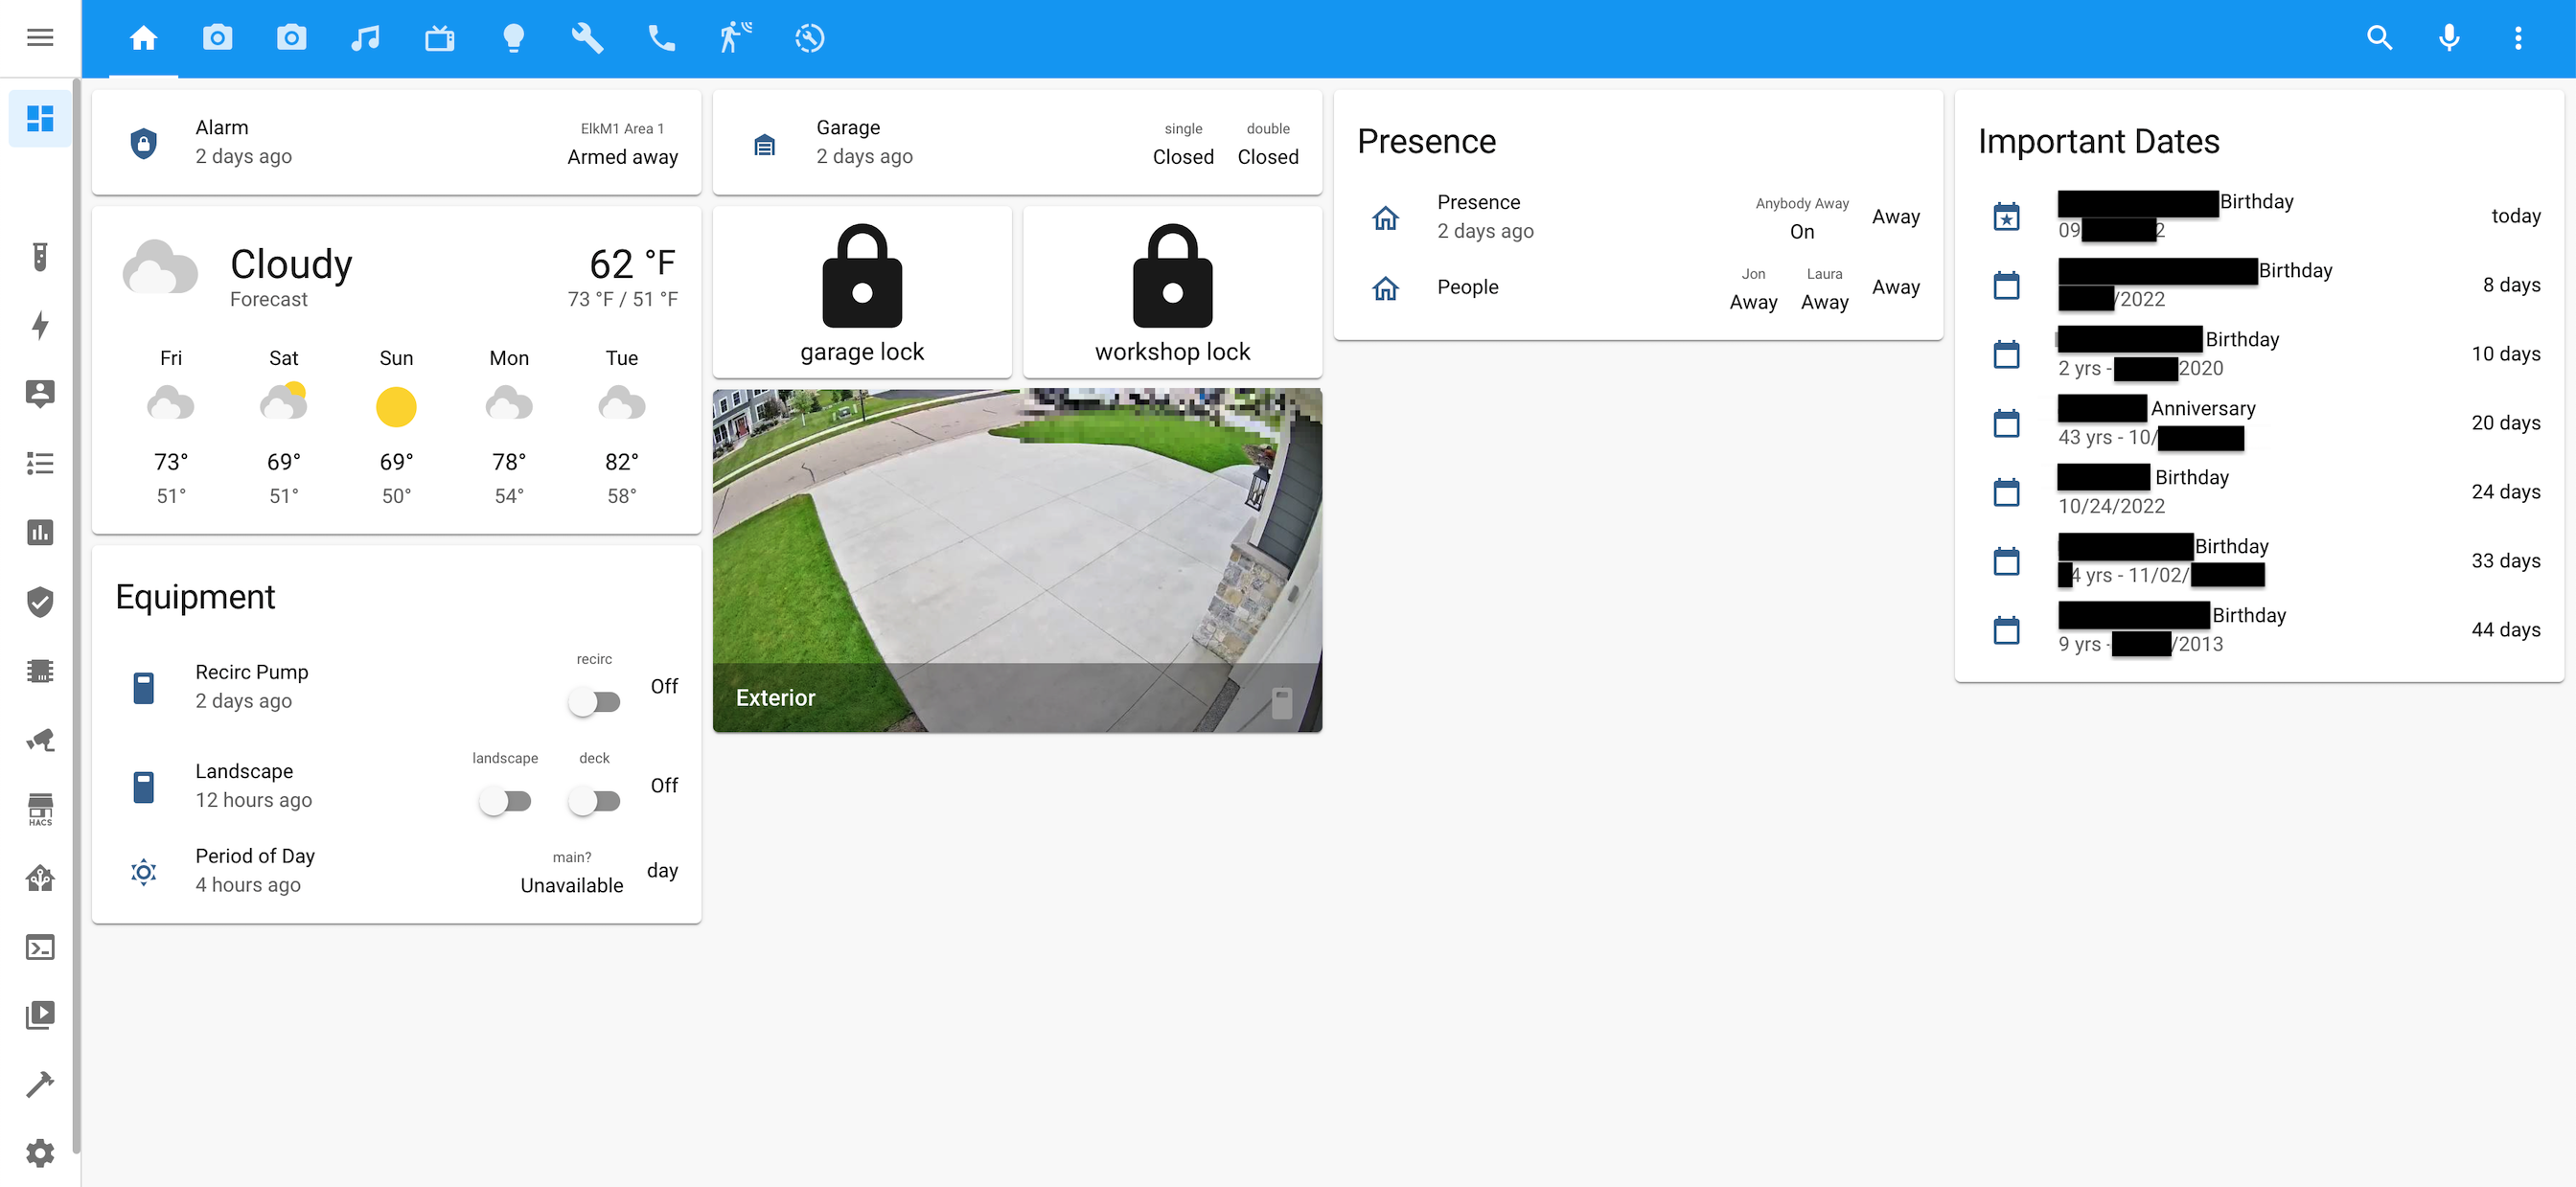Switch to the music note tab
This screenshot has width=2576, height=1187.
pos(365,38)
